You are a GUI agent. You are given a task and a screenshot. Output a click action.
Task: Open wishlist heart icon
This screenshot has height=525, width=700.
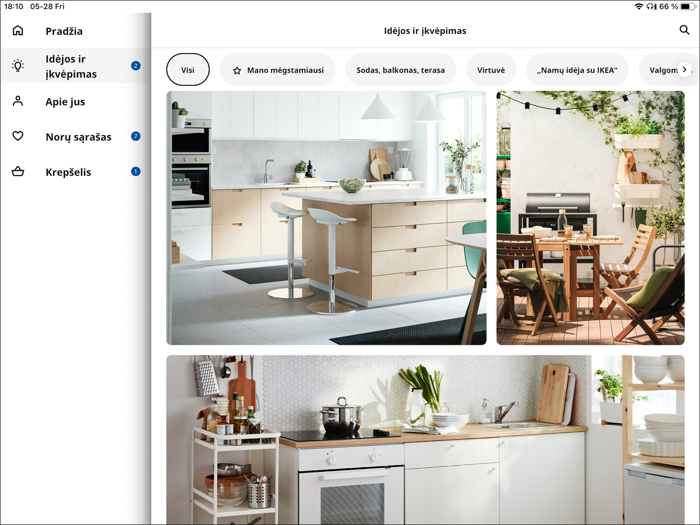[x=18, y=136]
